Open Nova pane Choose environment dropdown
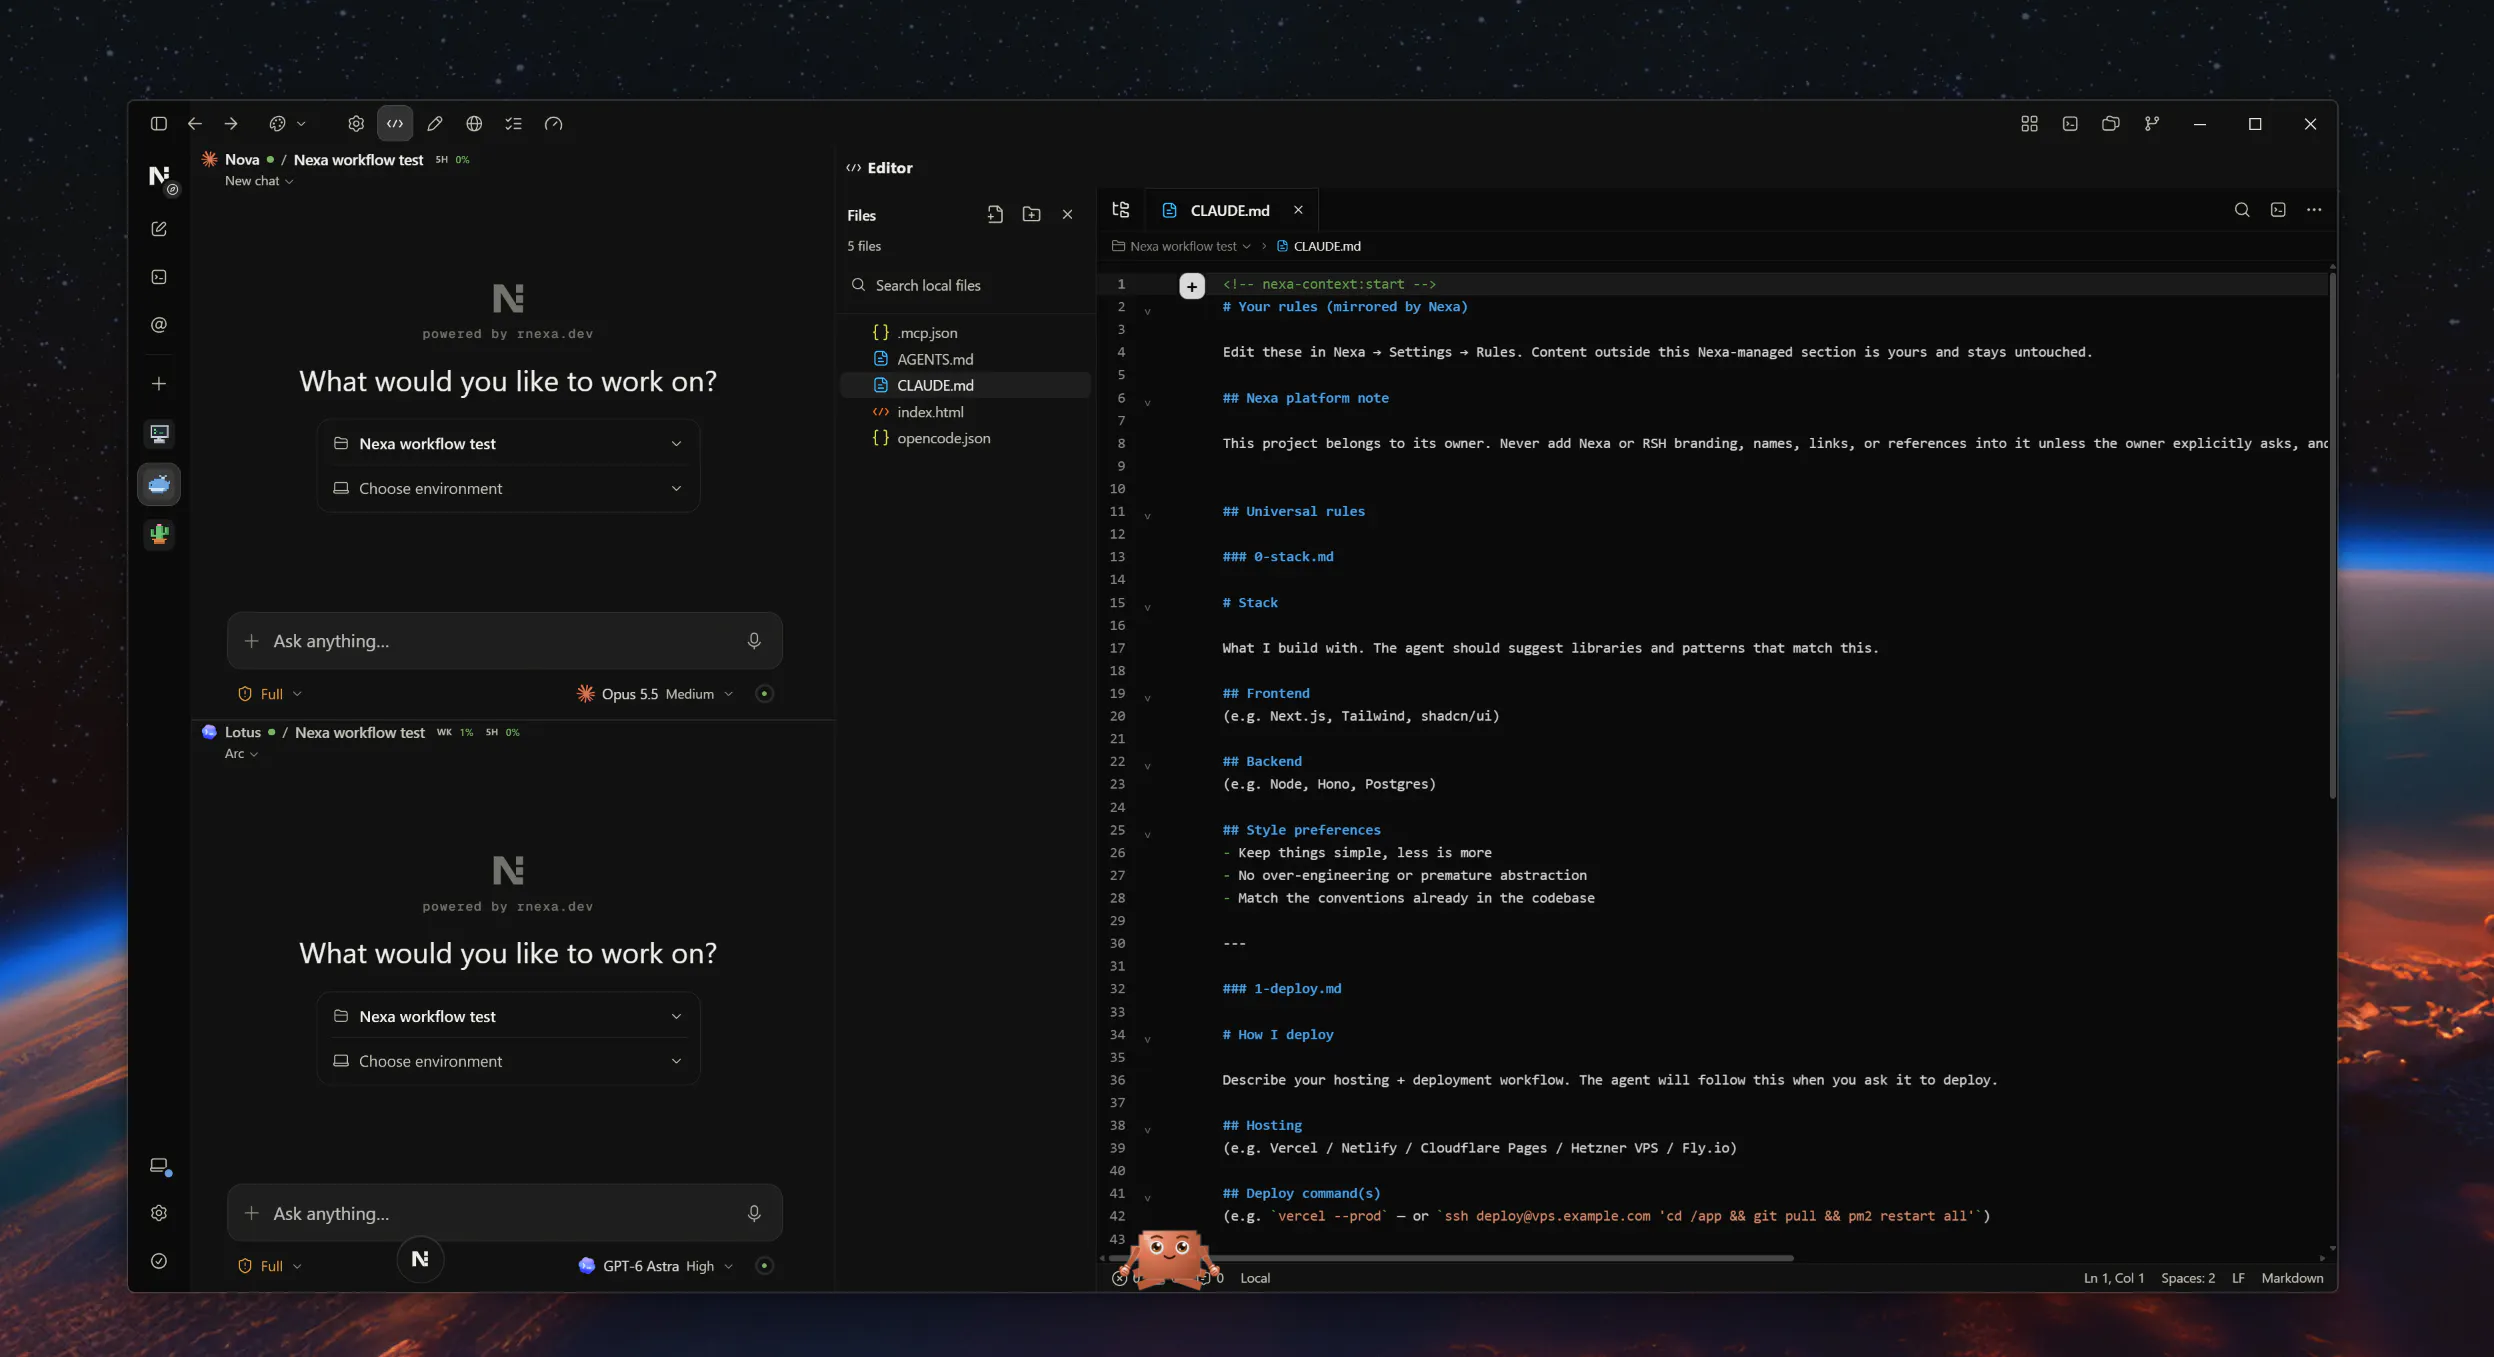Screen dimensions: 2494x1357 point(508,489)
